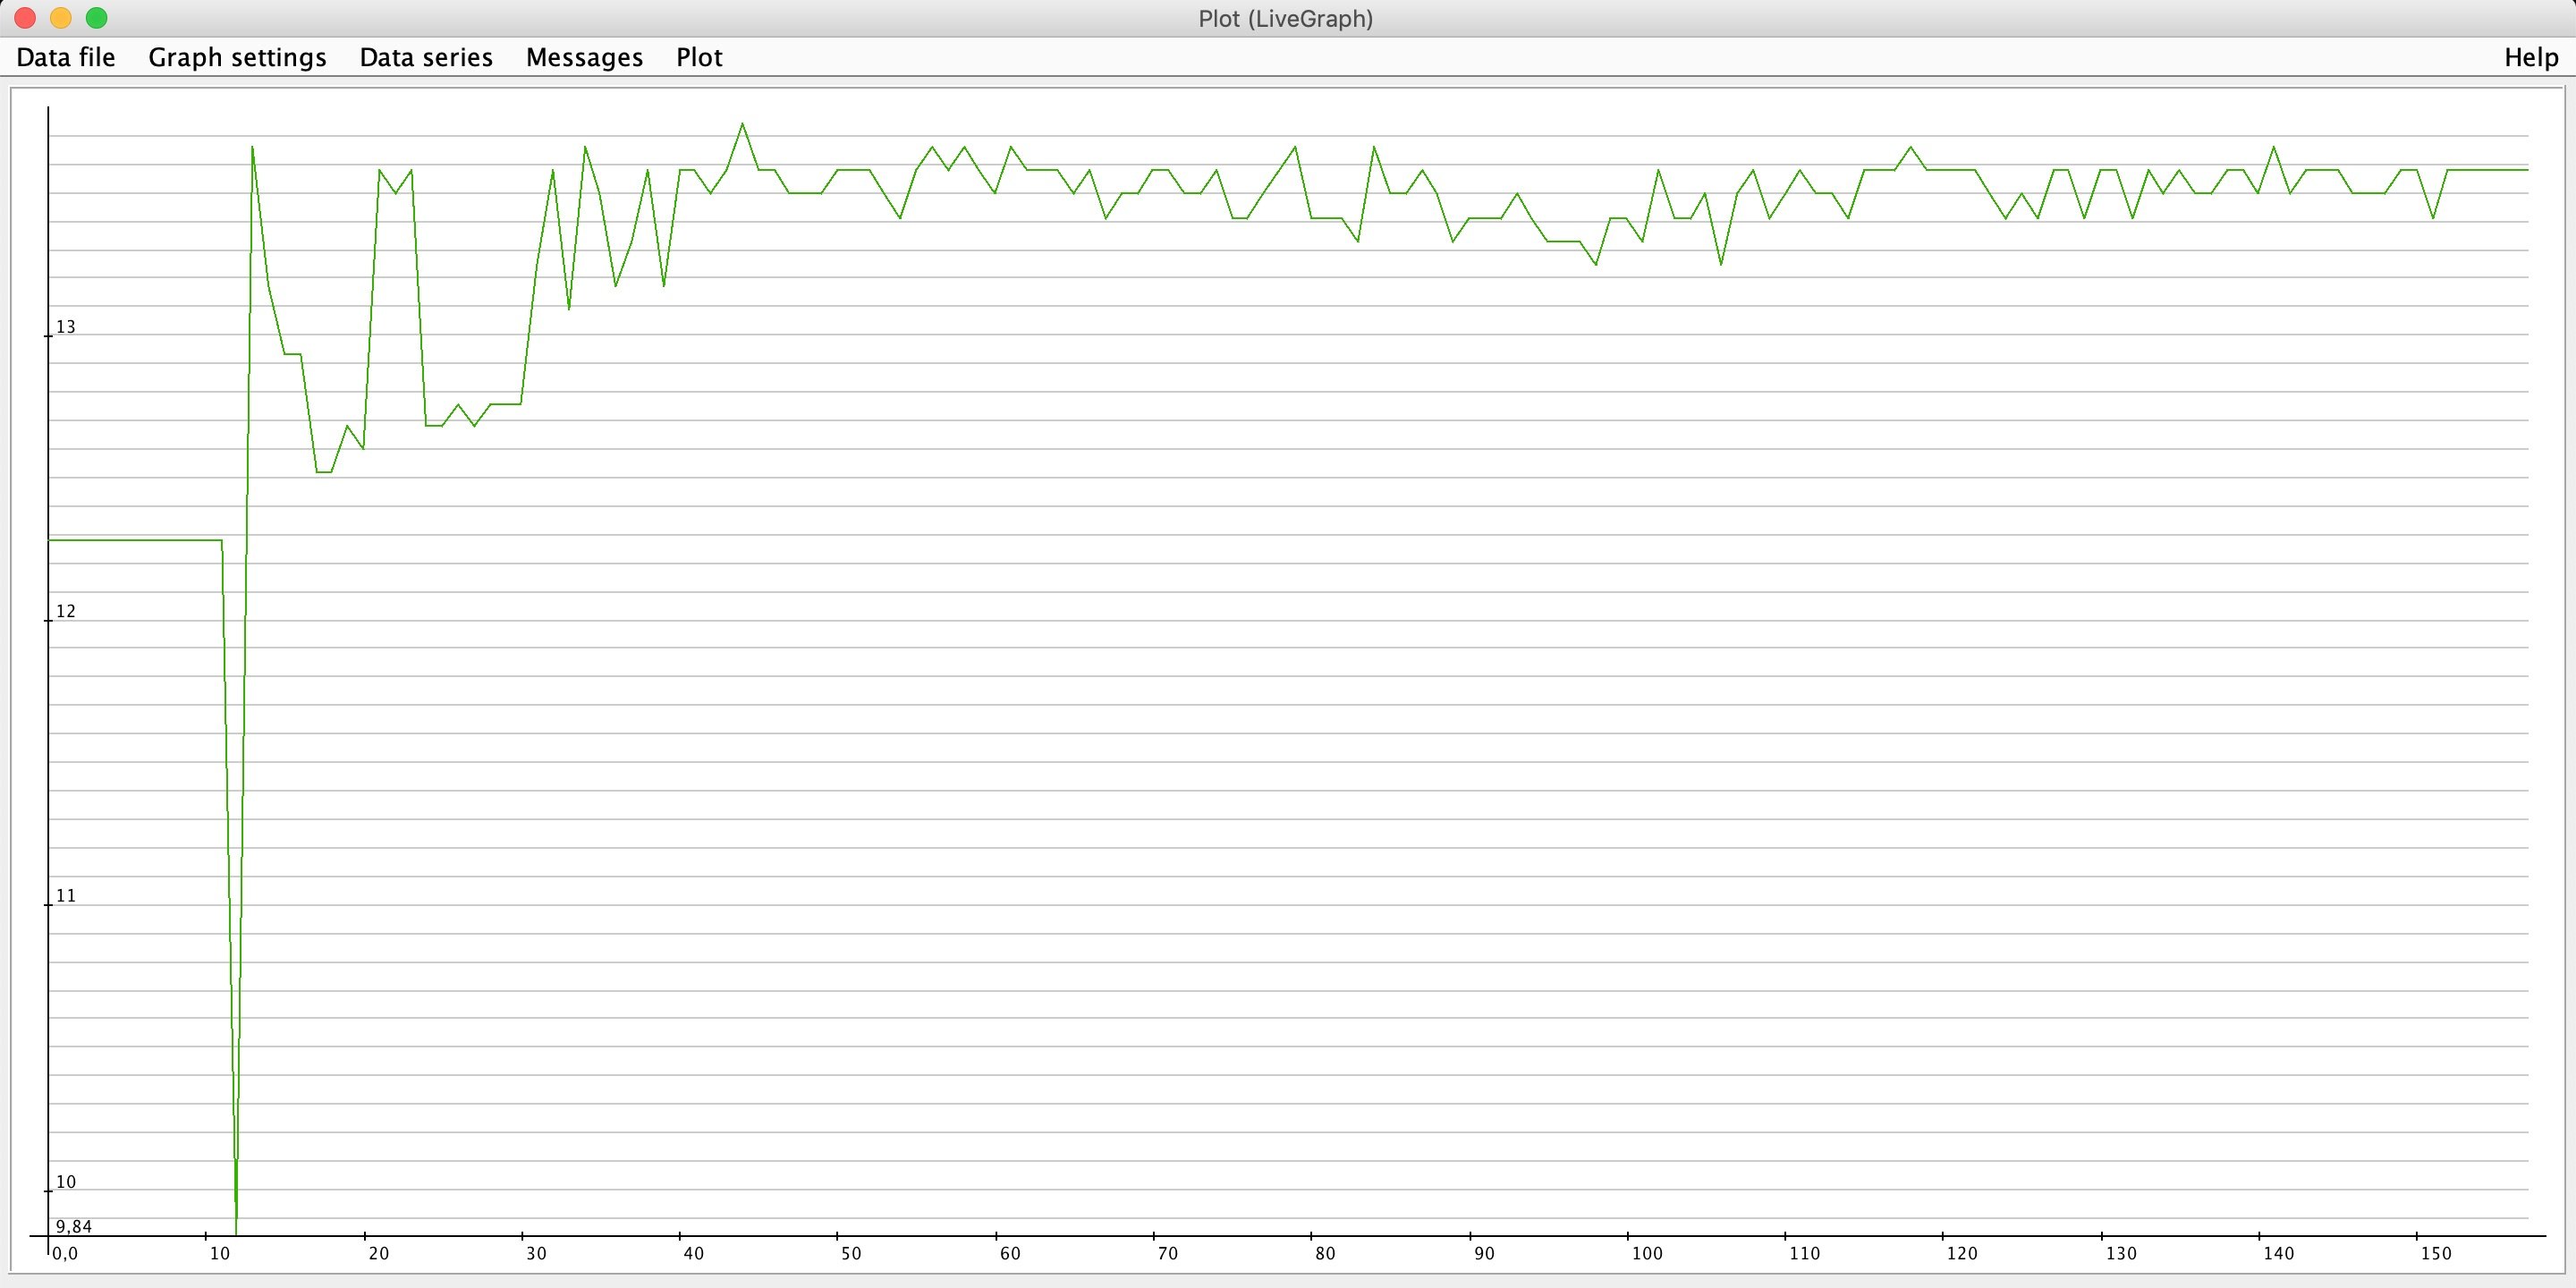Click the y-axis label 11
This screenshot has height=1288, width=2576.
click(x=66, y=896)
